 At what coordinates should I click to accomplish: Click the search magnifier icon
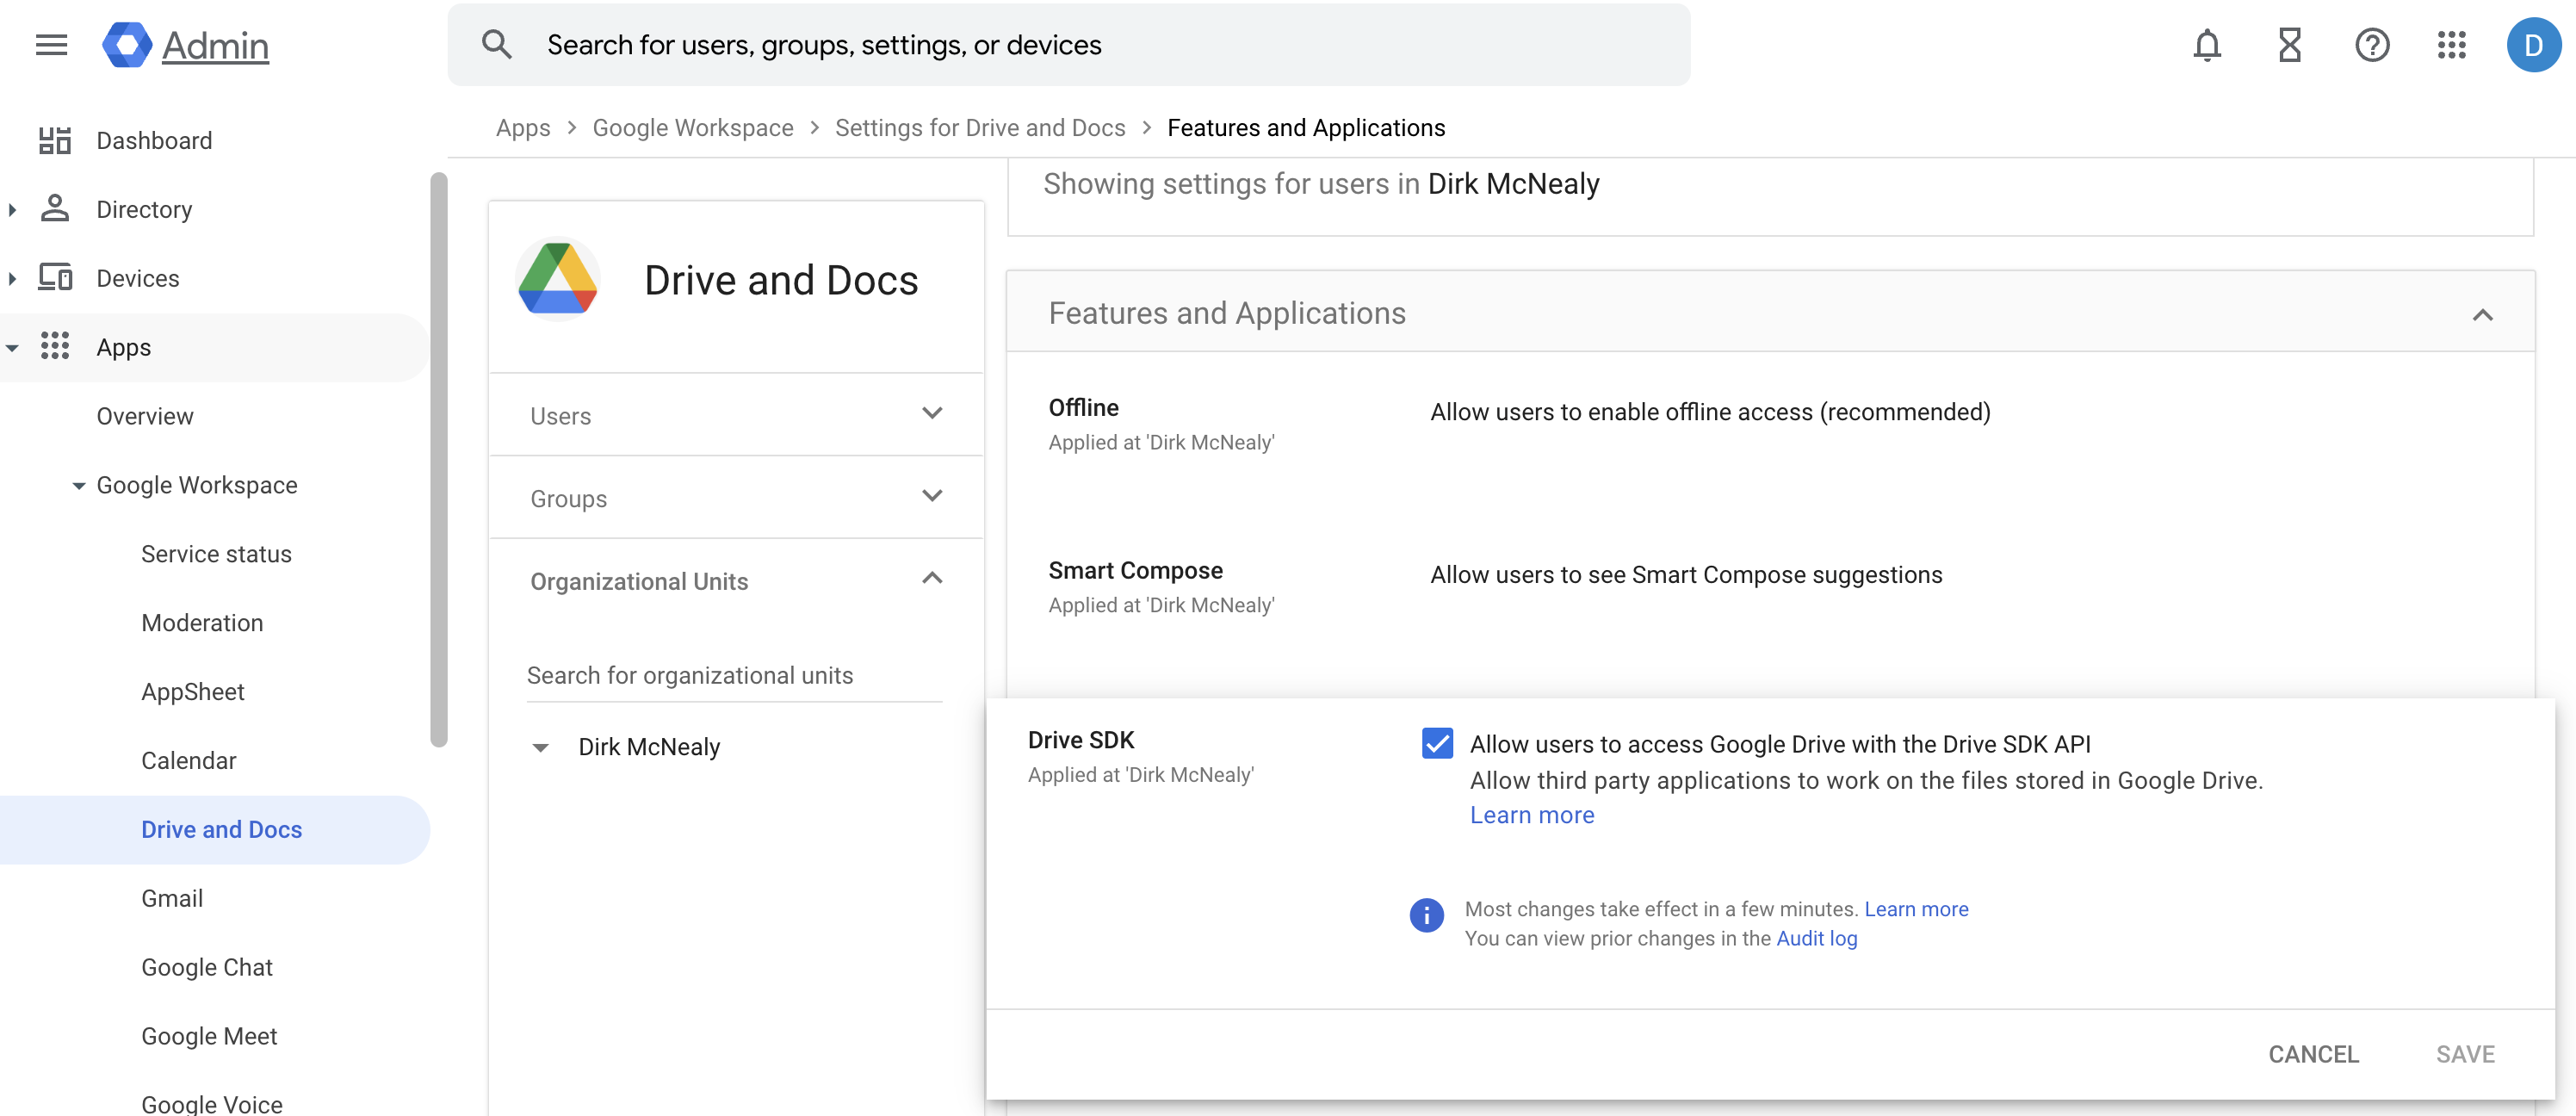pos(497,45)
